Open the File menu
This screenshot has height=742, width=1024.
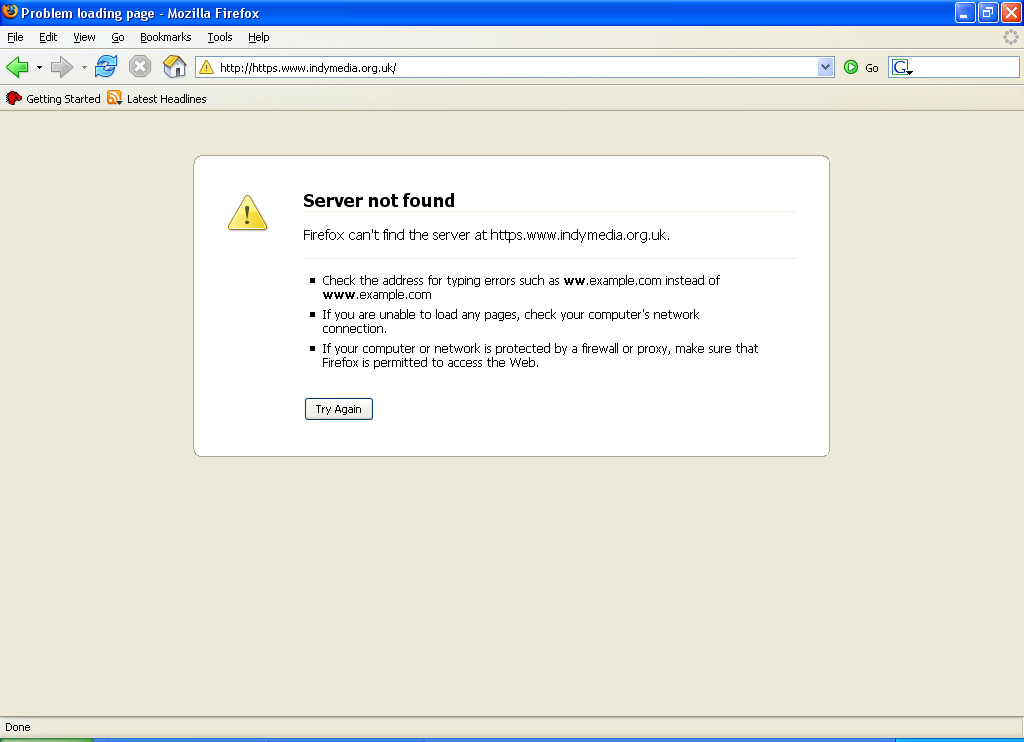15,37
